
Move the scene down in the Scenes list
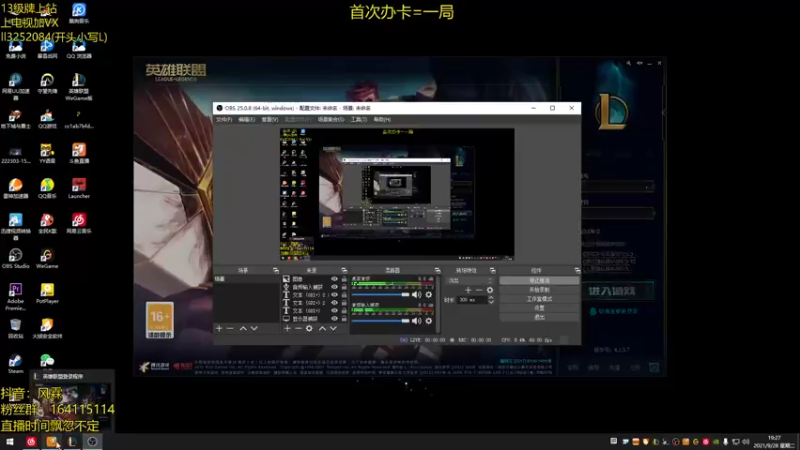[x=254, y=329]
